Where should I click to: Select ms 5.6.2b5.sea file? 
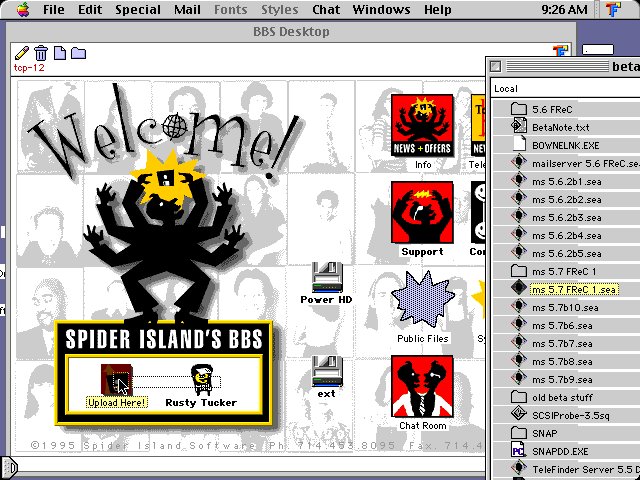click(x=566, y=253)
